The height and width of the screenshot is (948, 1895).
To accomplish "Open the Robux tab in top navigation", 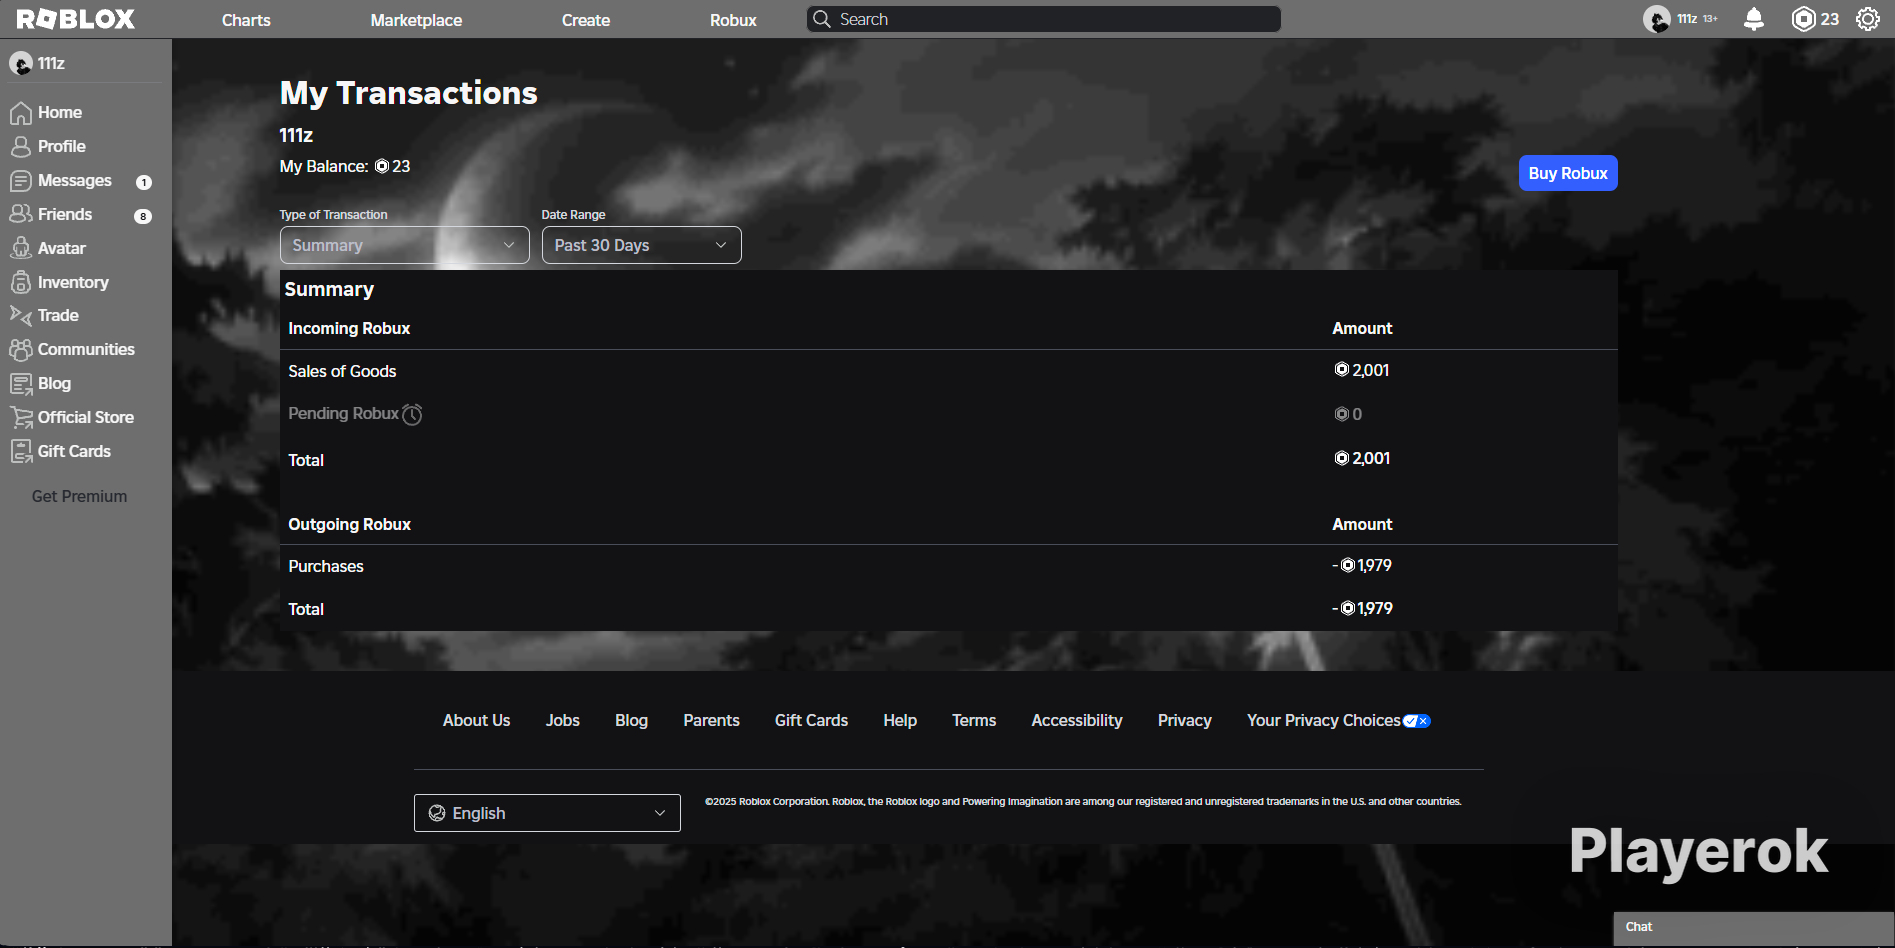I will (x=733, y=20).
